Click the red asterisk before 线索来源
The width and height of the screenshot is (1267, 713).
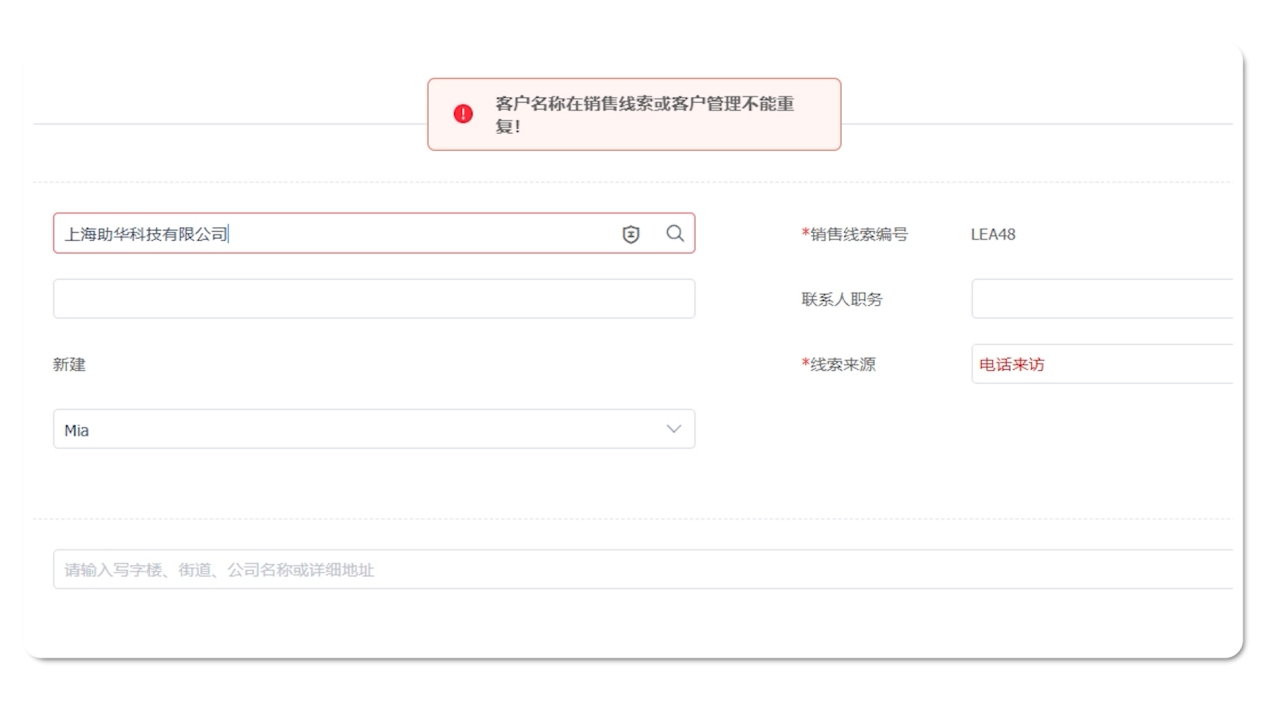(x=805, y=364)
